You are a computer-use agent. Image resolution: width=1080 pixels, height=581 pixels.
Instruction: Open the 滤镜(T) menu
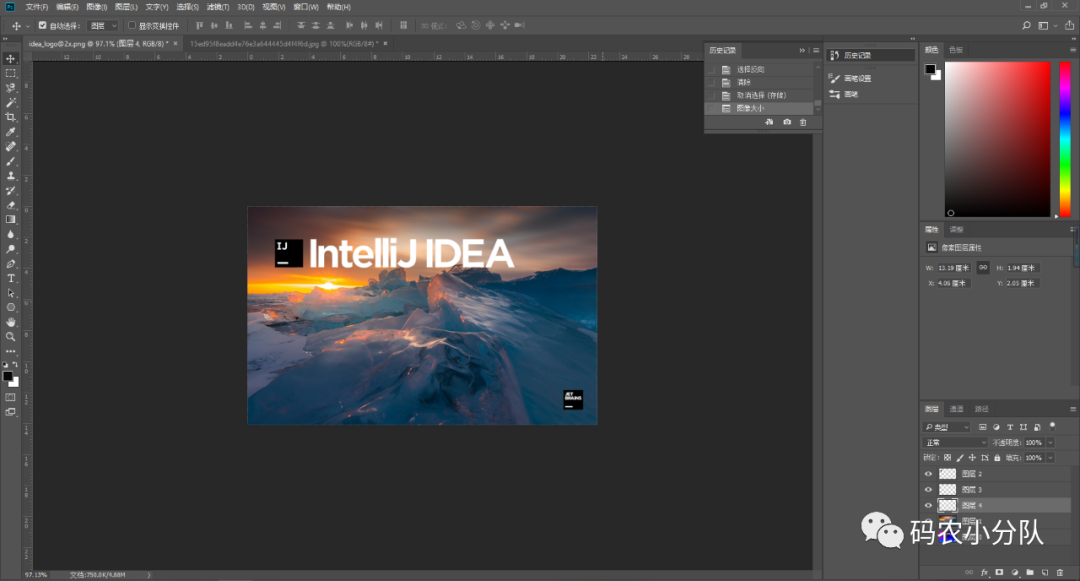click(x=218, y=7)
